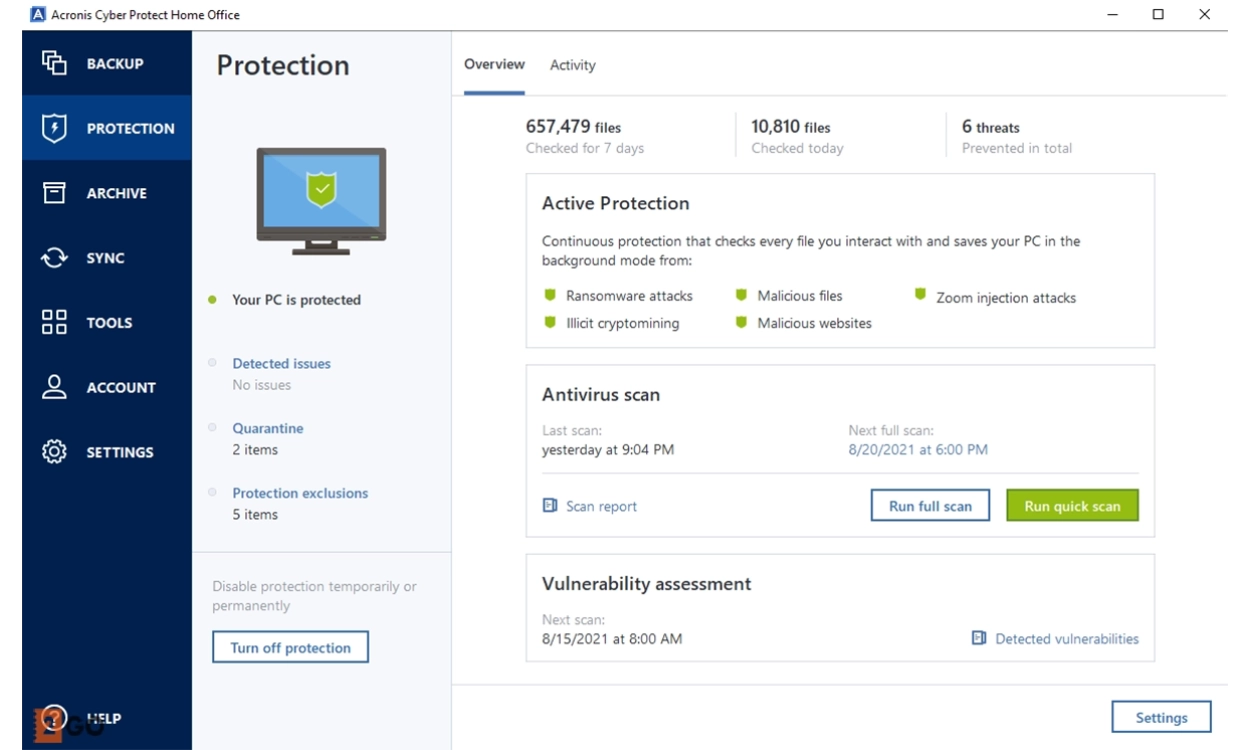Click the Backup icon in sidebar
Screen dimensions: 1250x750
point(54,63)
